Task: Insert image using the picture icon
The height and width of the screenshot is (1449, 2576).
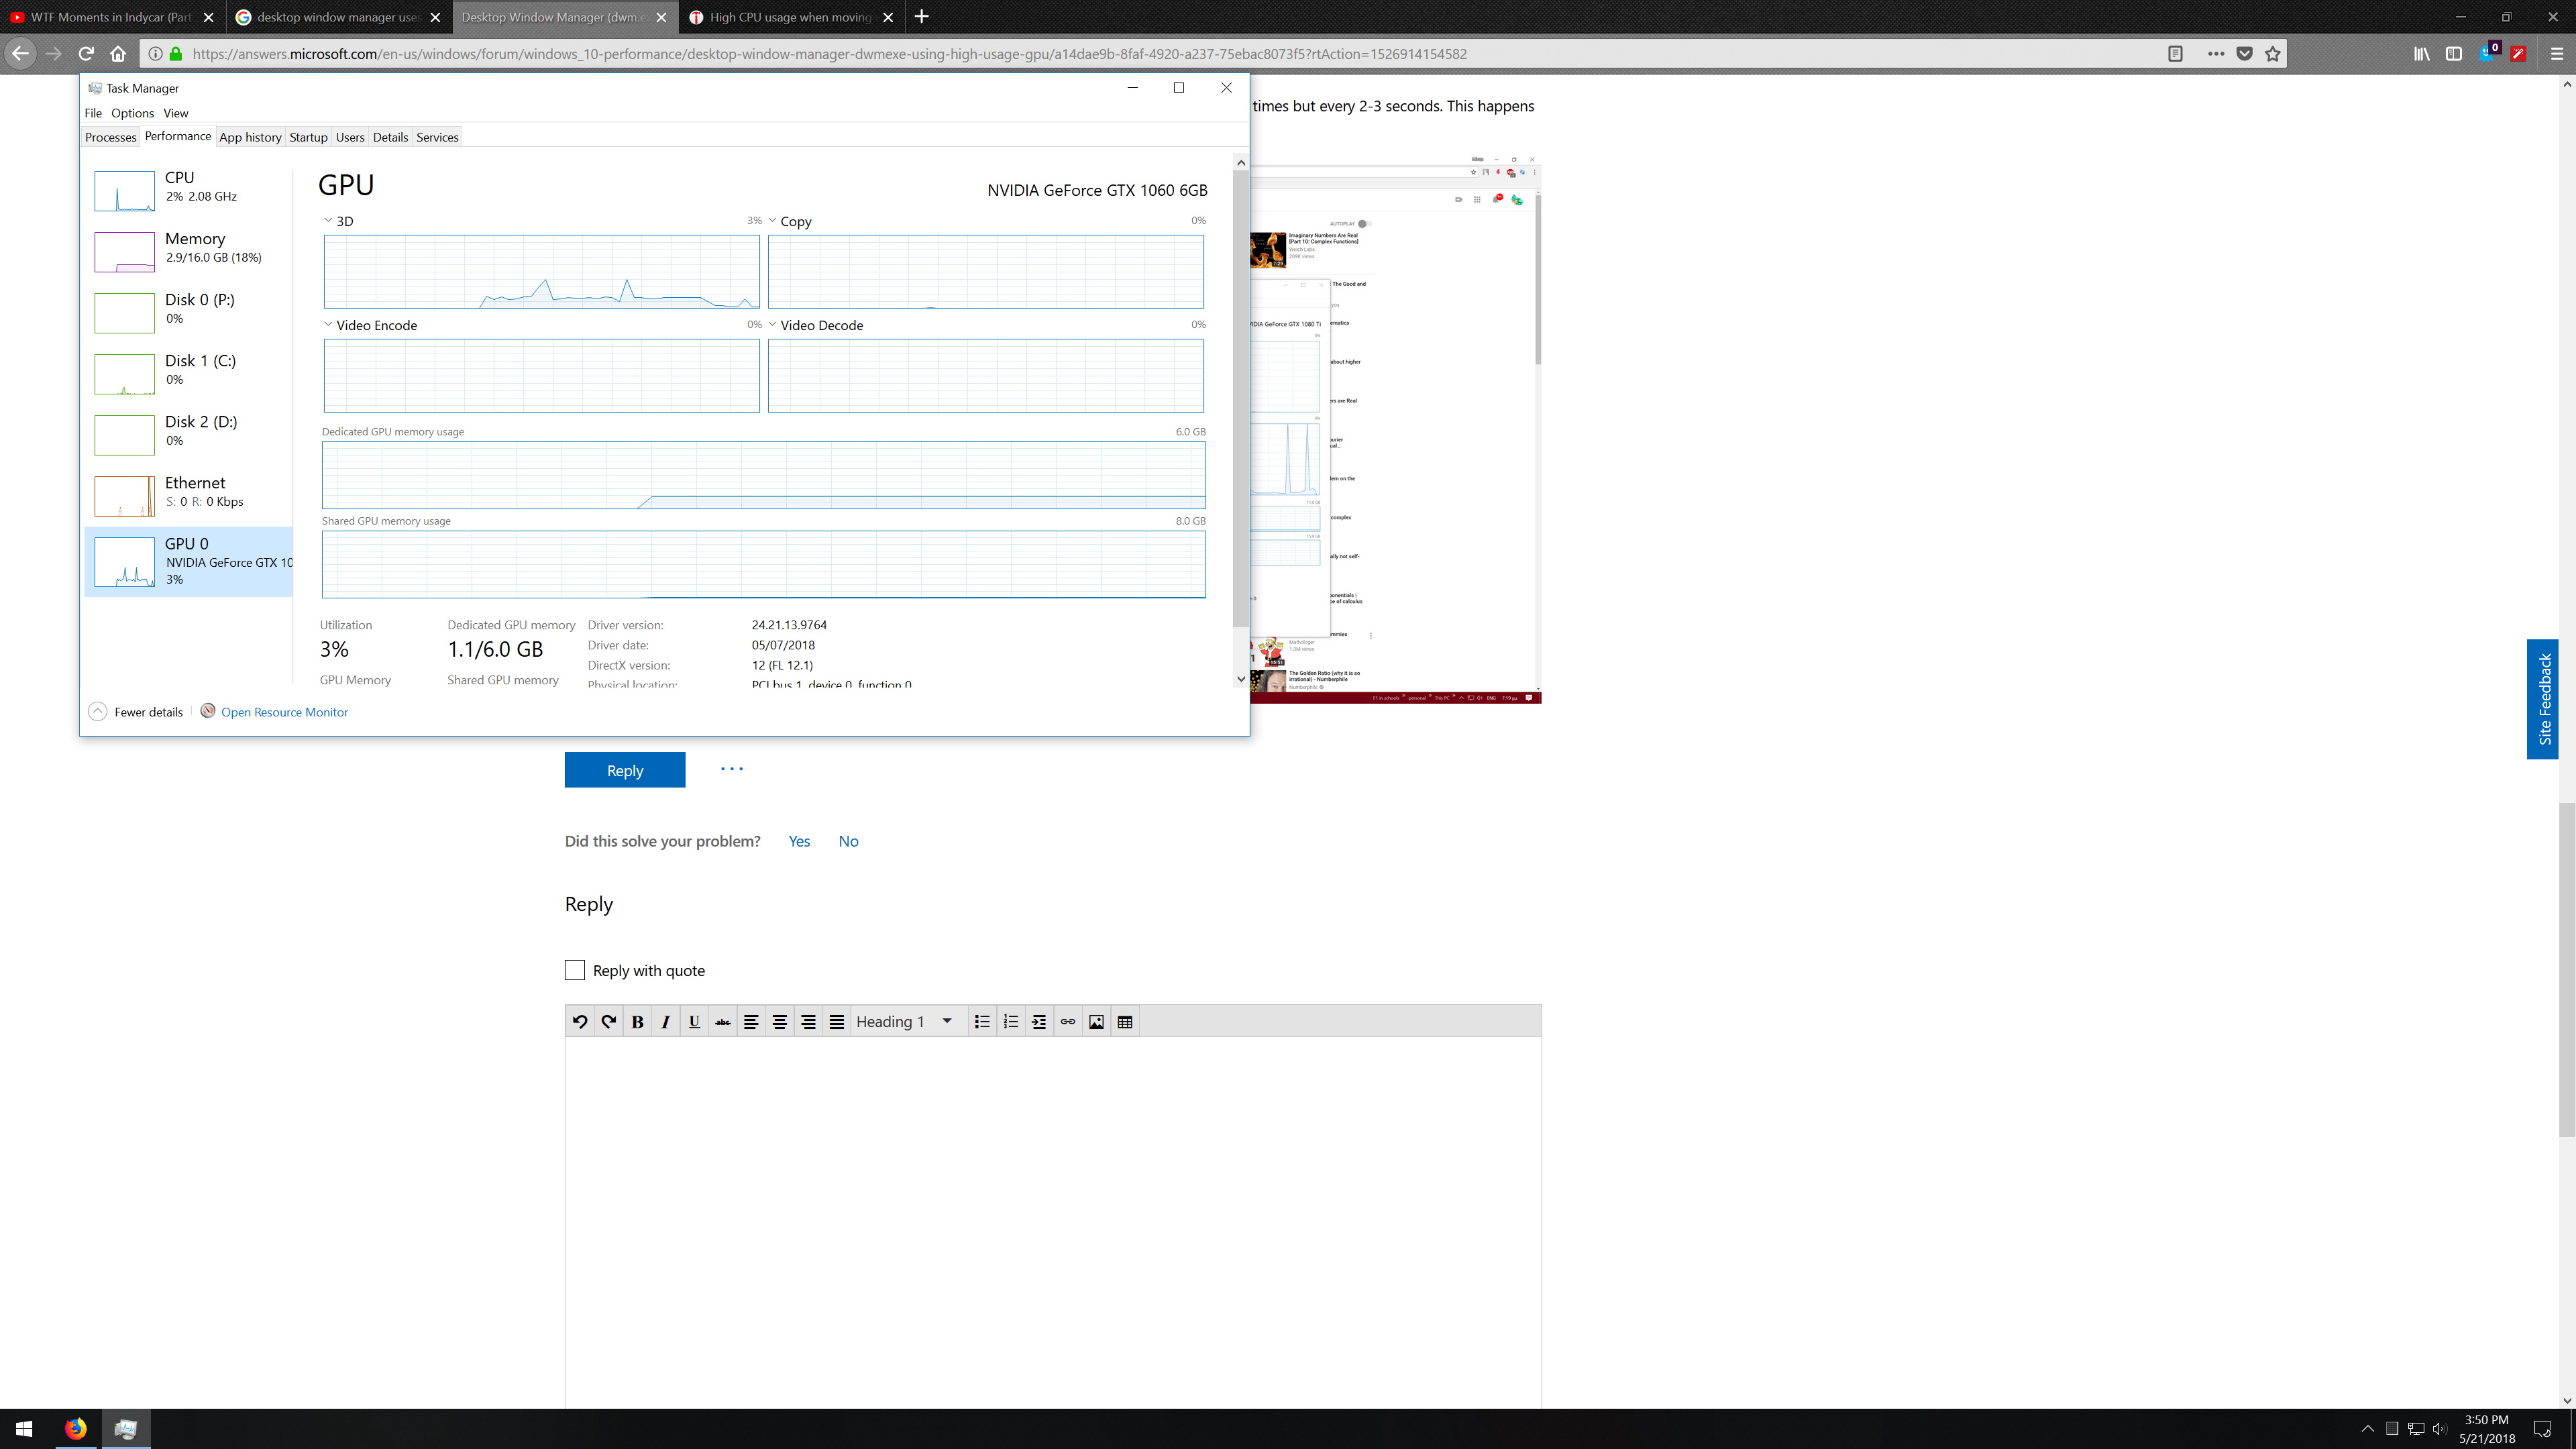Action: click(1096, 1021)
